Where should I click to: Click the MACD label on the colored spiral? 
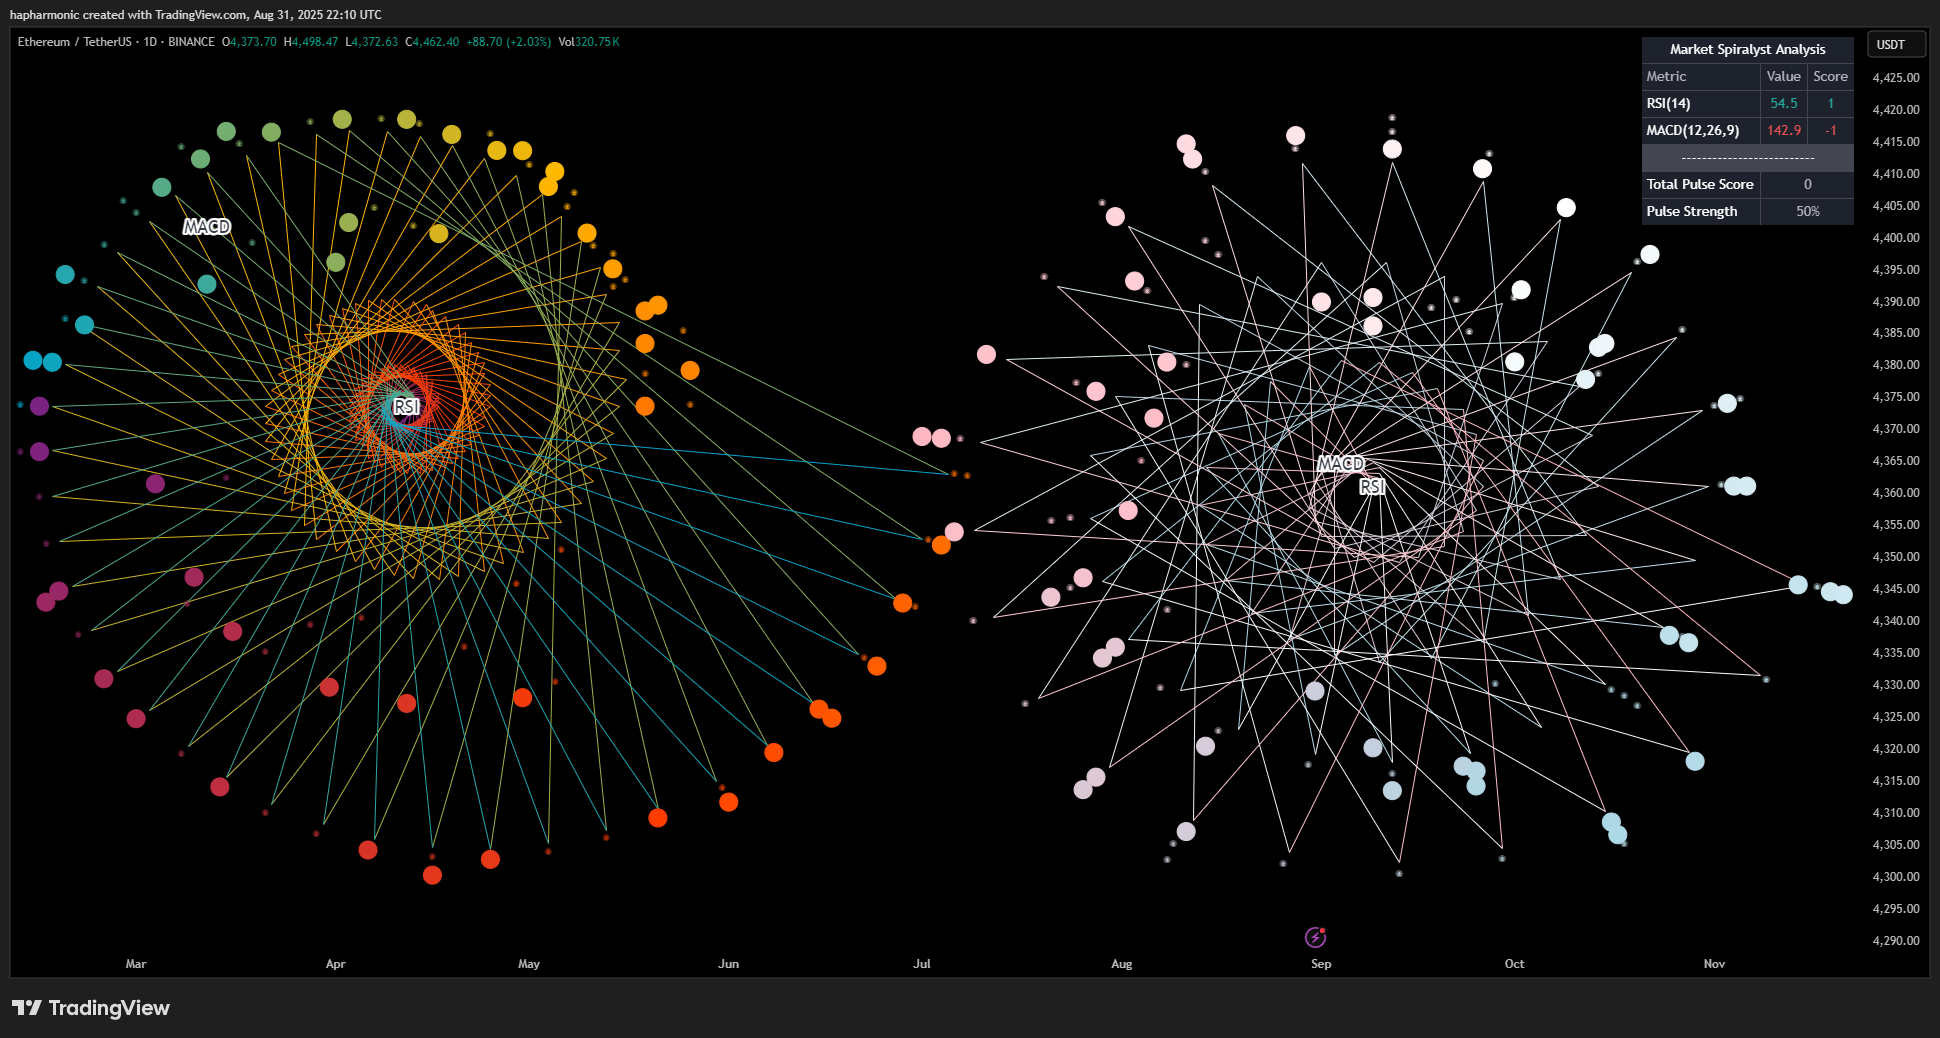[207, 227]
